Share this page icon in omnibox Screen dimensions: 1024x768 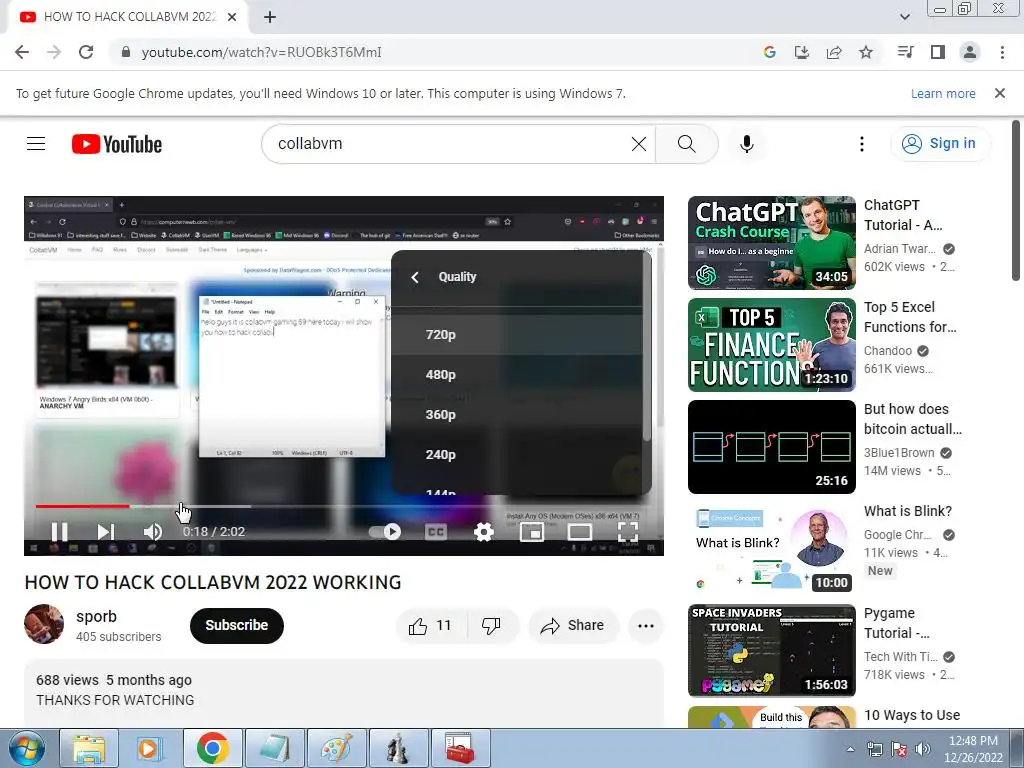coord(833,52)
